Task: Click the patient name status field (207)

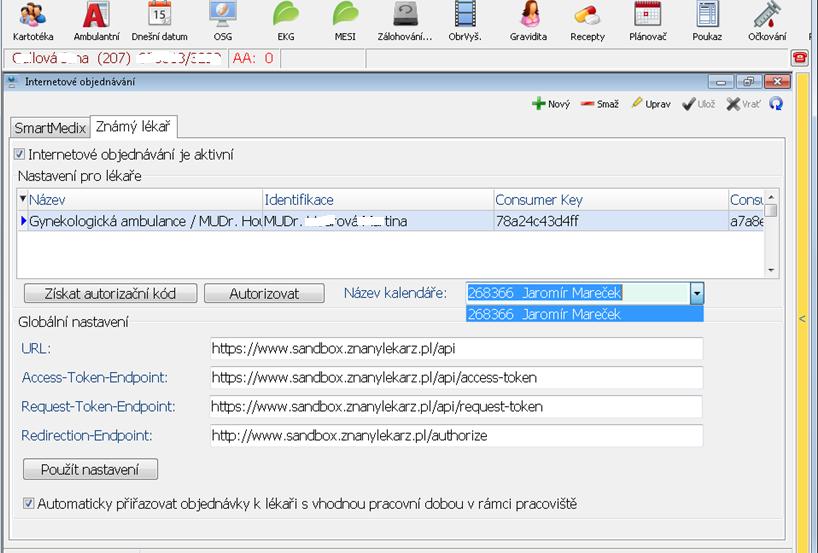Action: [x=116, y=58]
